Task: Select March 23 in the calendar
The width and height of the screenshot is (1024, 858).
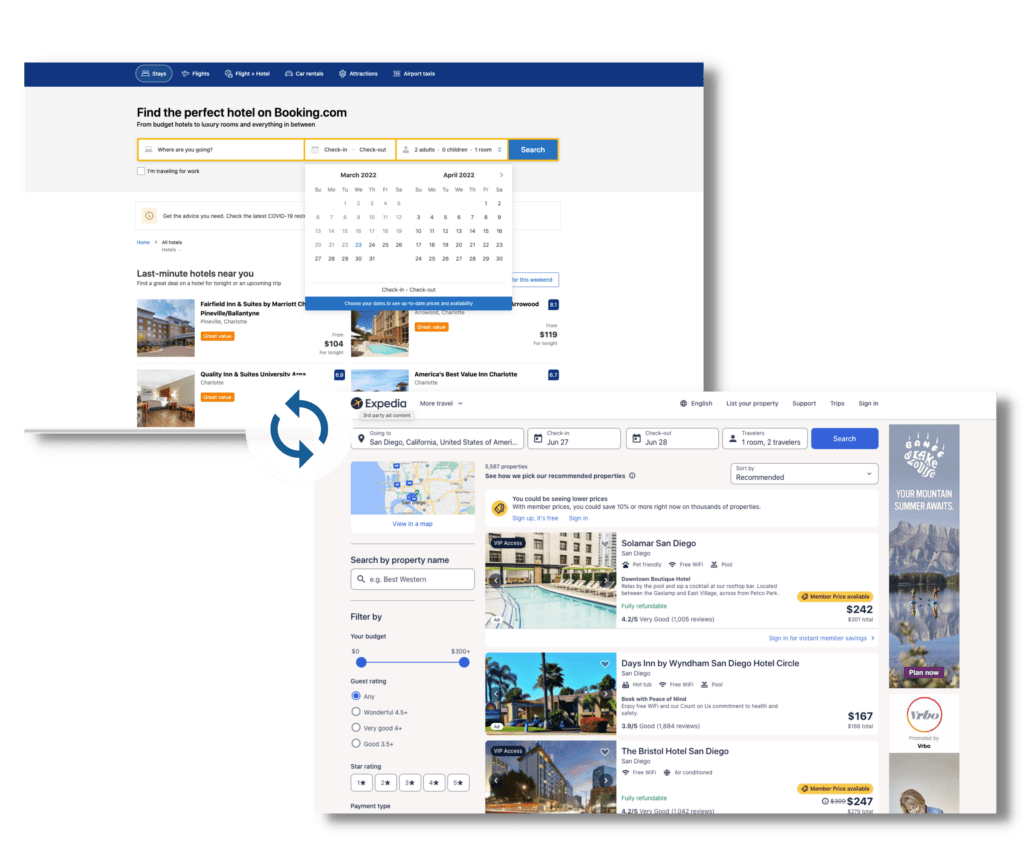Action: [359, 245]
